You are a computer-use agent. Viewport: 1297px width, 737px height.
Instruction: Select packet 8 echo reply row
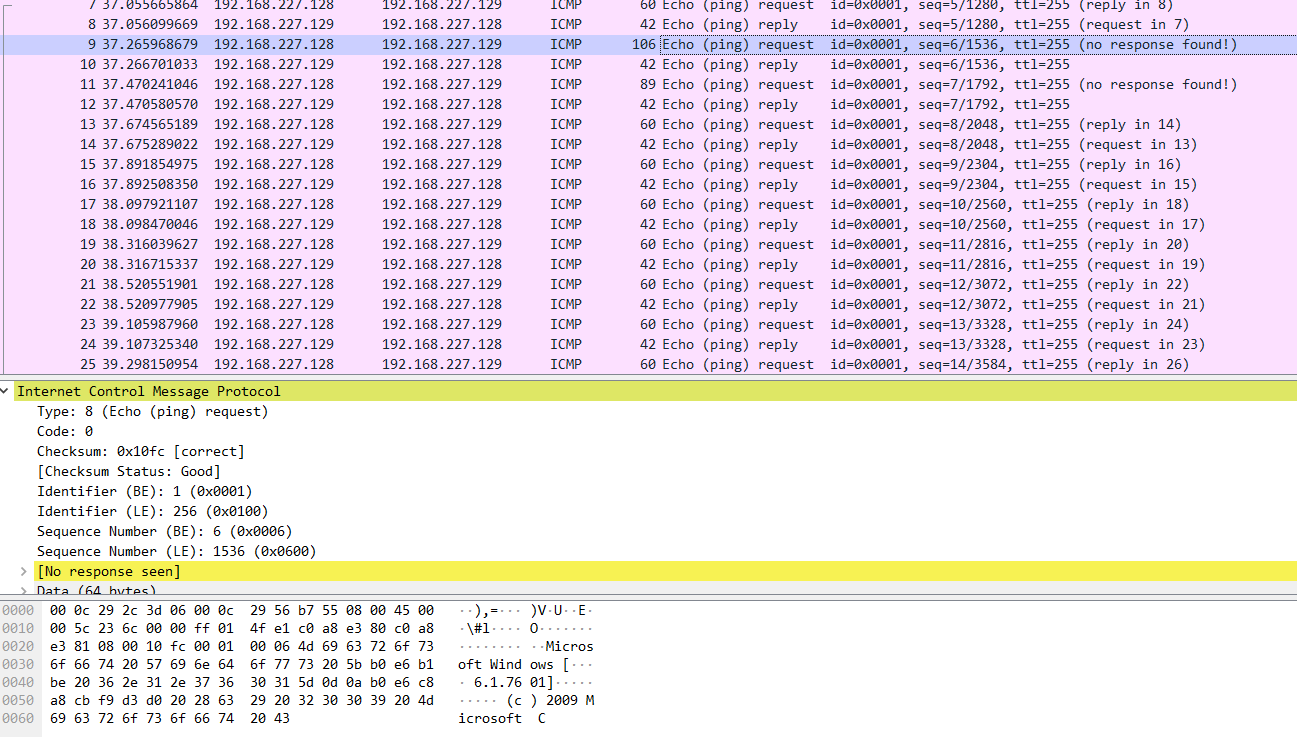[648, 24]
